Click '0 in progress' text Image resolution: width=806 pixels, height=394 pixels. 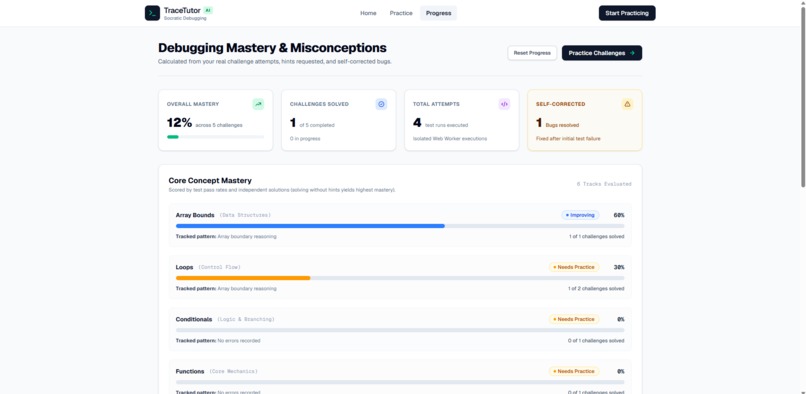click(x=305, y=138)
